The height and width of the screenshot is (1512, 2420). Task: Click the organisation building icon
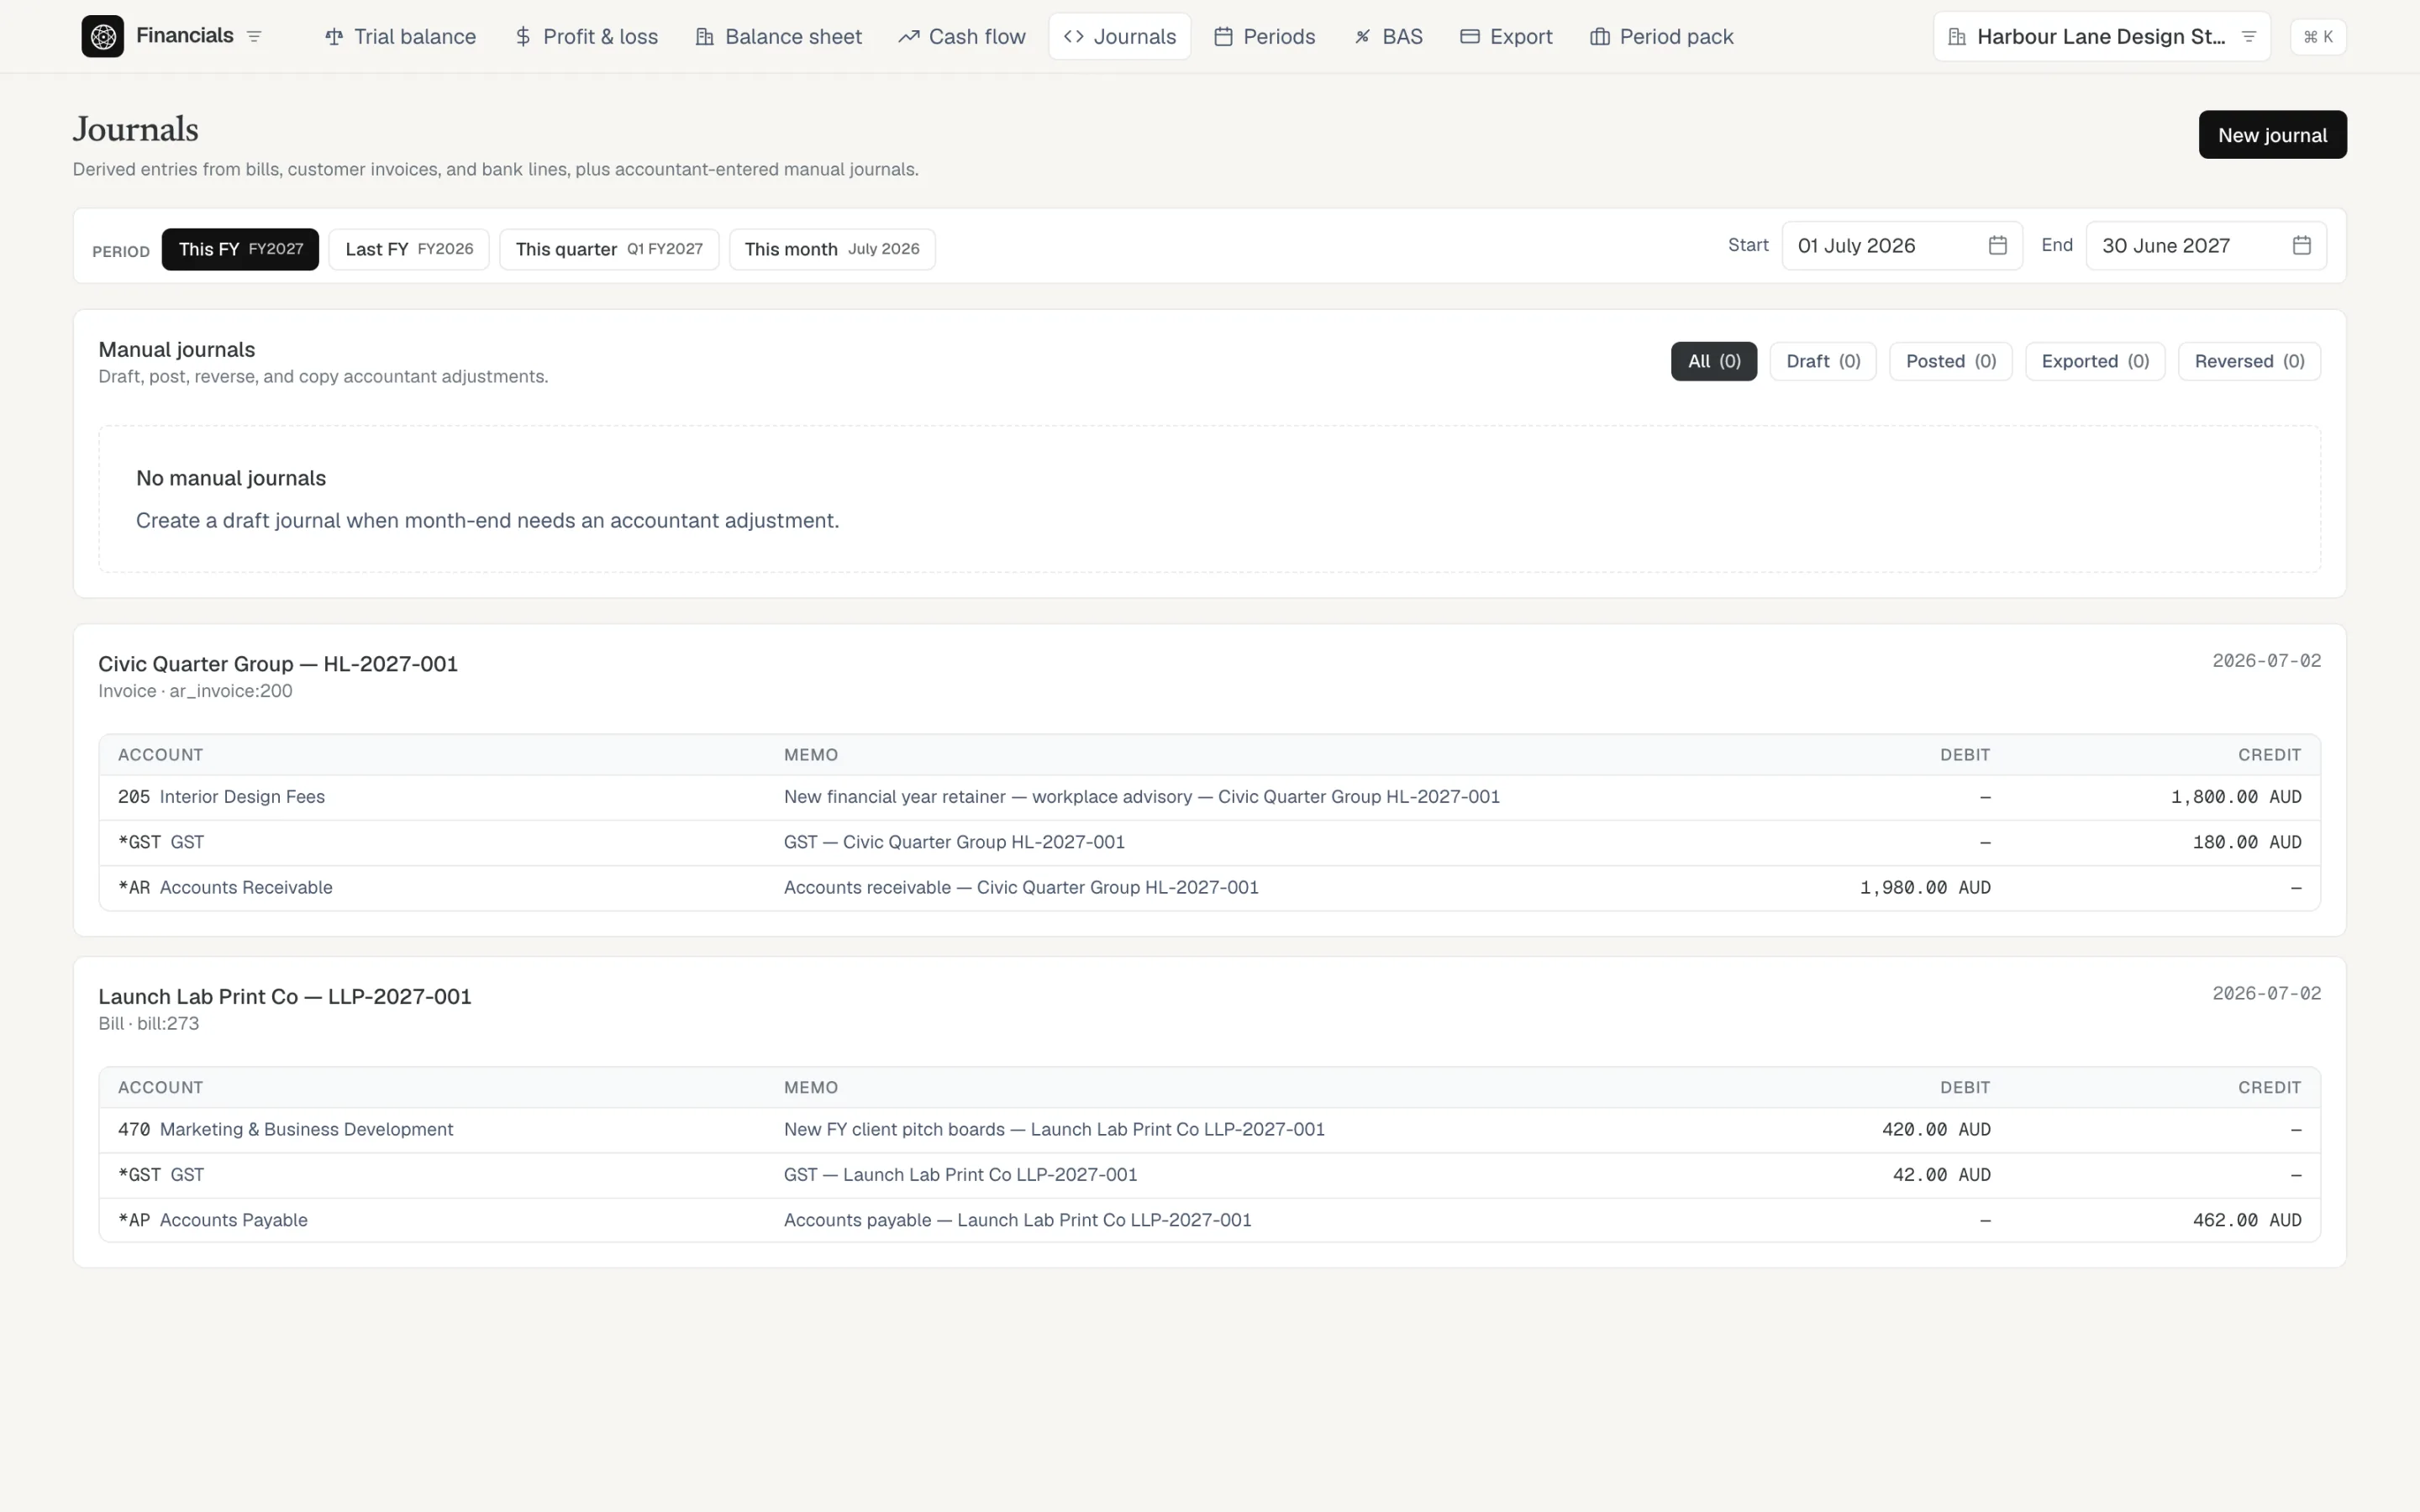tap(1957, 37)
